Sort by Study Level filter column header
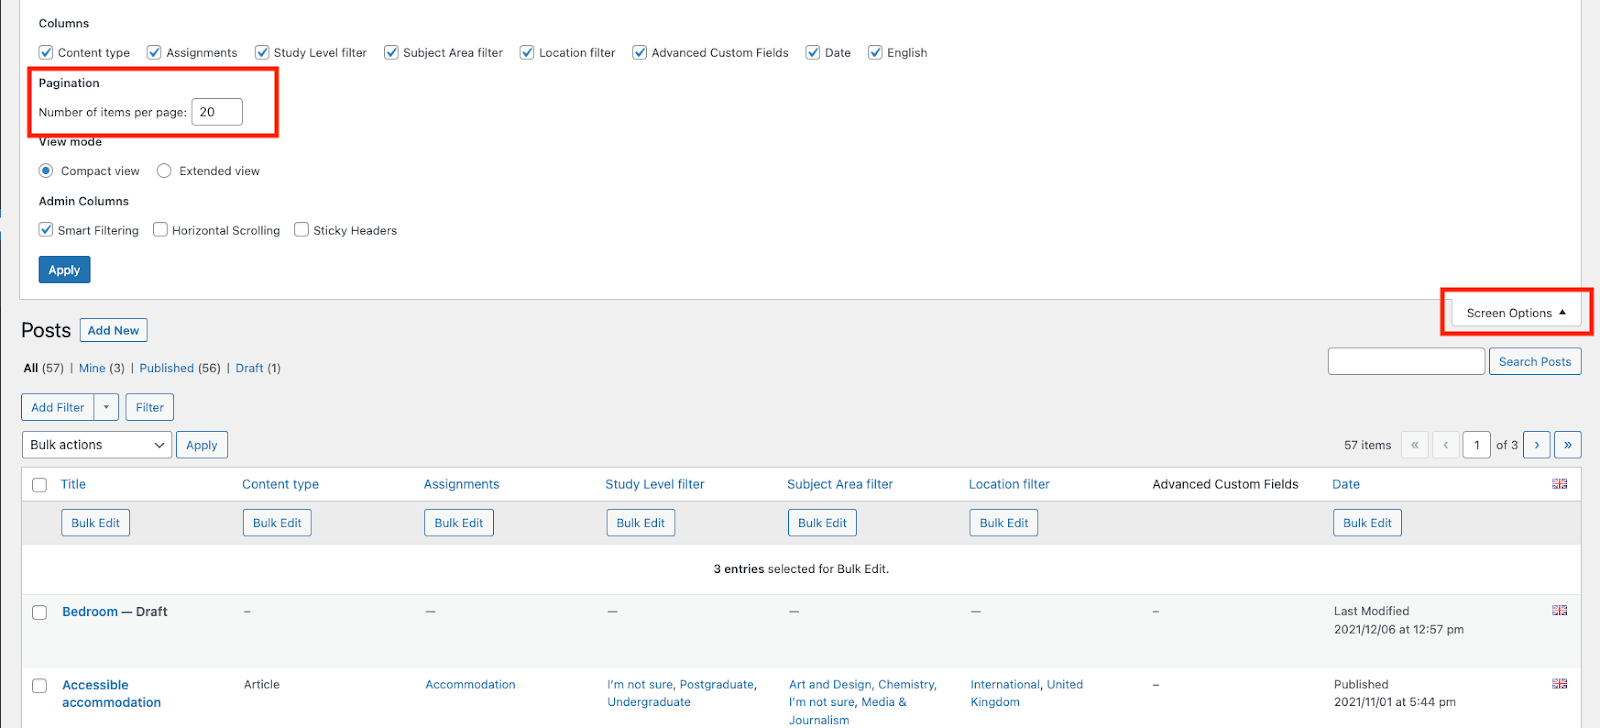 654,484
